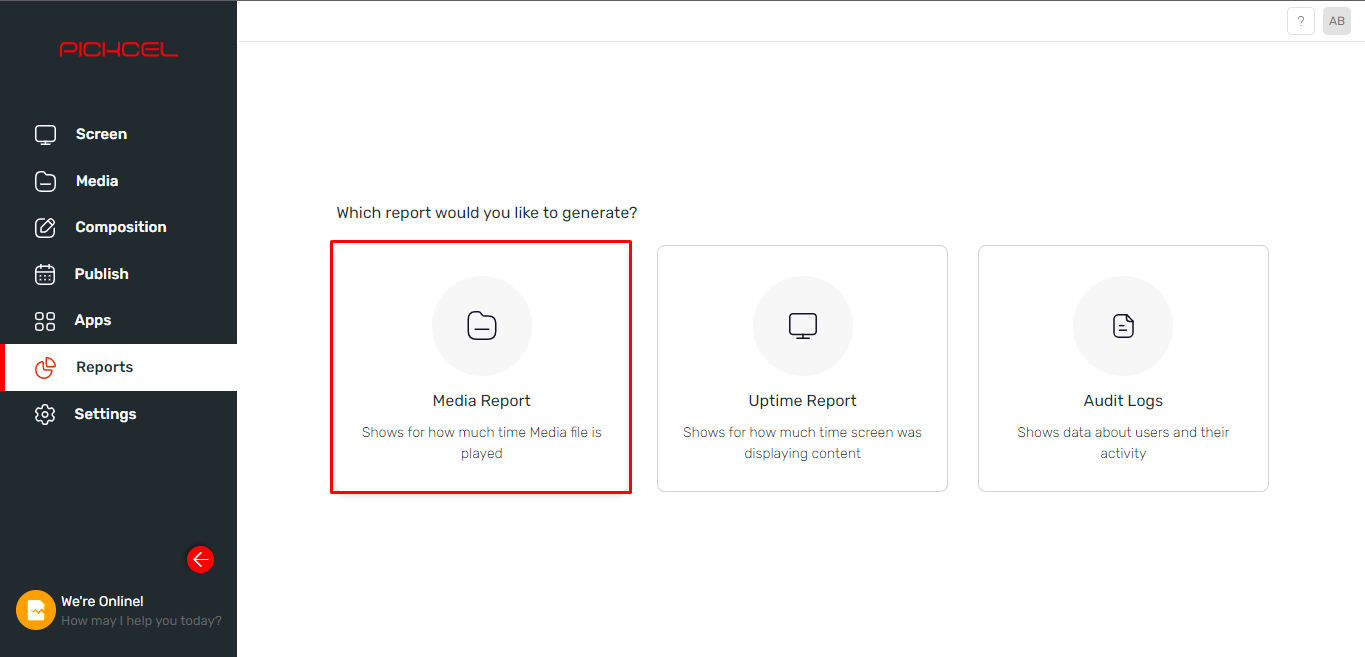Open the Media section icon
Image resolution: width=1365 pixels, height=657 pixels.
[45, 180]
